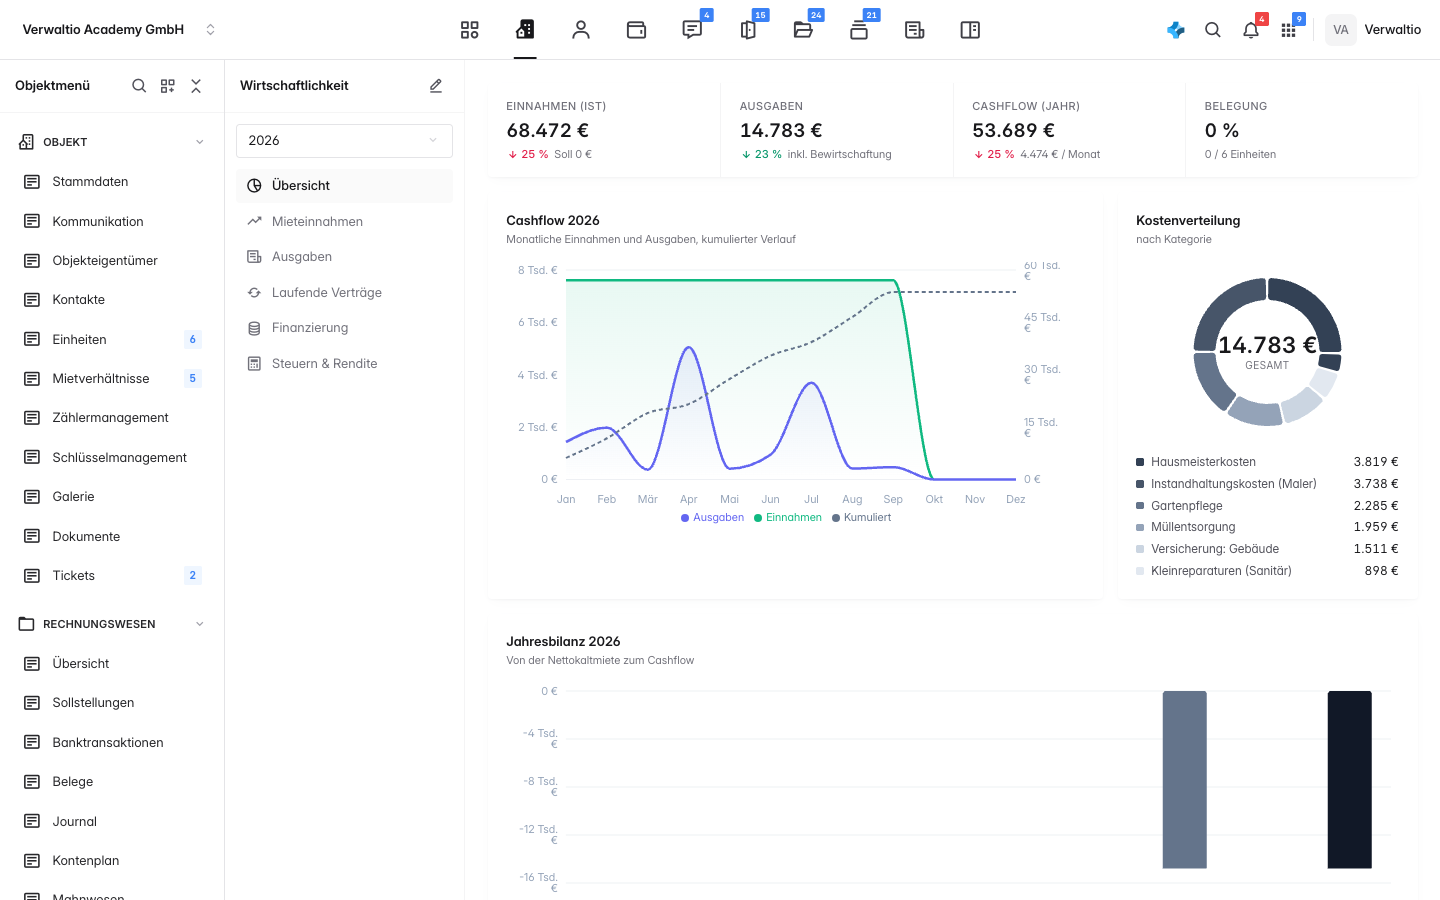Click the donut chart showing 14.783 € GESAMT
Viewport: 1440px width, 900px height.
point(1267,352)
